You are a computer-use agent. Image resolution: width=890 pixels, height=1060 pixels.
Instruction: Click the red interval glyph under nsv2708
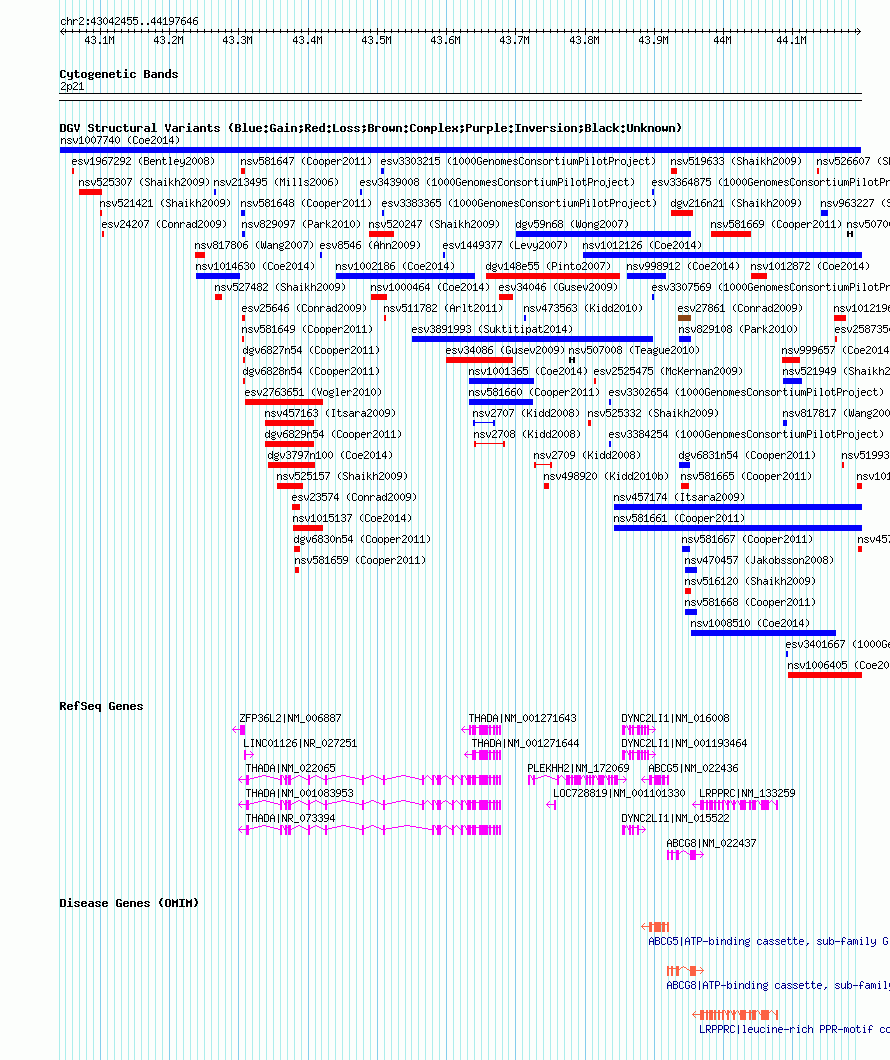coord(490,443)
